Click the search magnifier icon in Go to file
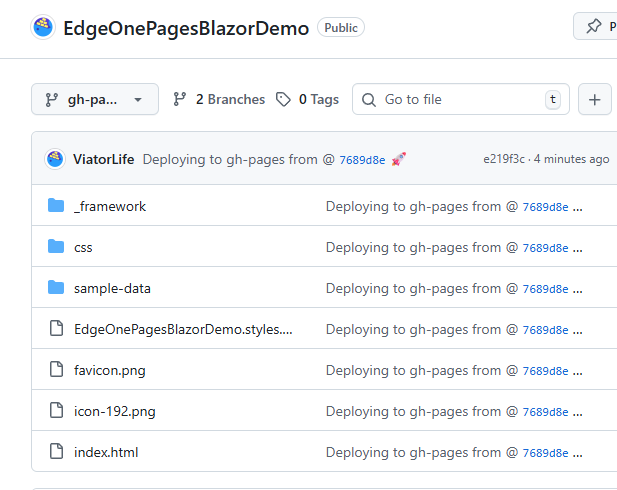Image resolution: width=617 pixels, height=490 pixels. tap(369, 100)
